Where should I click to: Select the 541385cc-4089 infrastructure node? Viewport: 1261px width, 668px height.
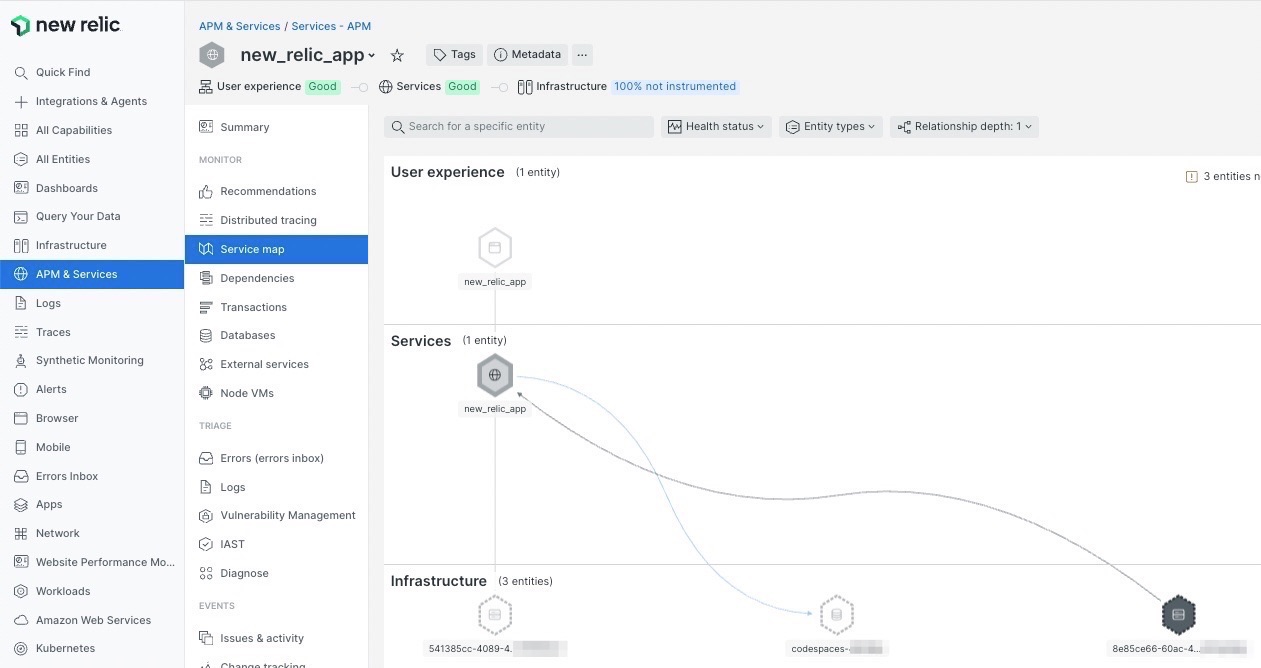495,615
